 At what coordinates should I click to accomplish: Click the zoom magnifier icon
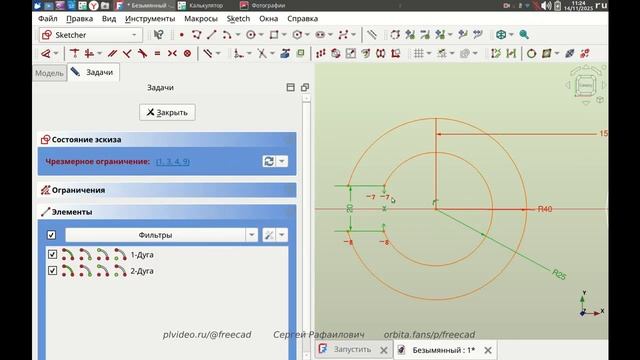tap(524, 35)
